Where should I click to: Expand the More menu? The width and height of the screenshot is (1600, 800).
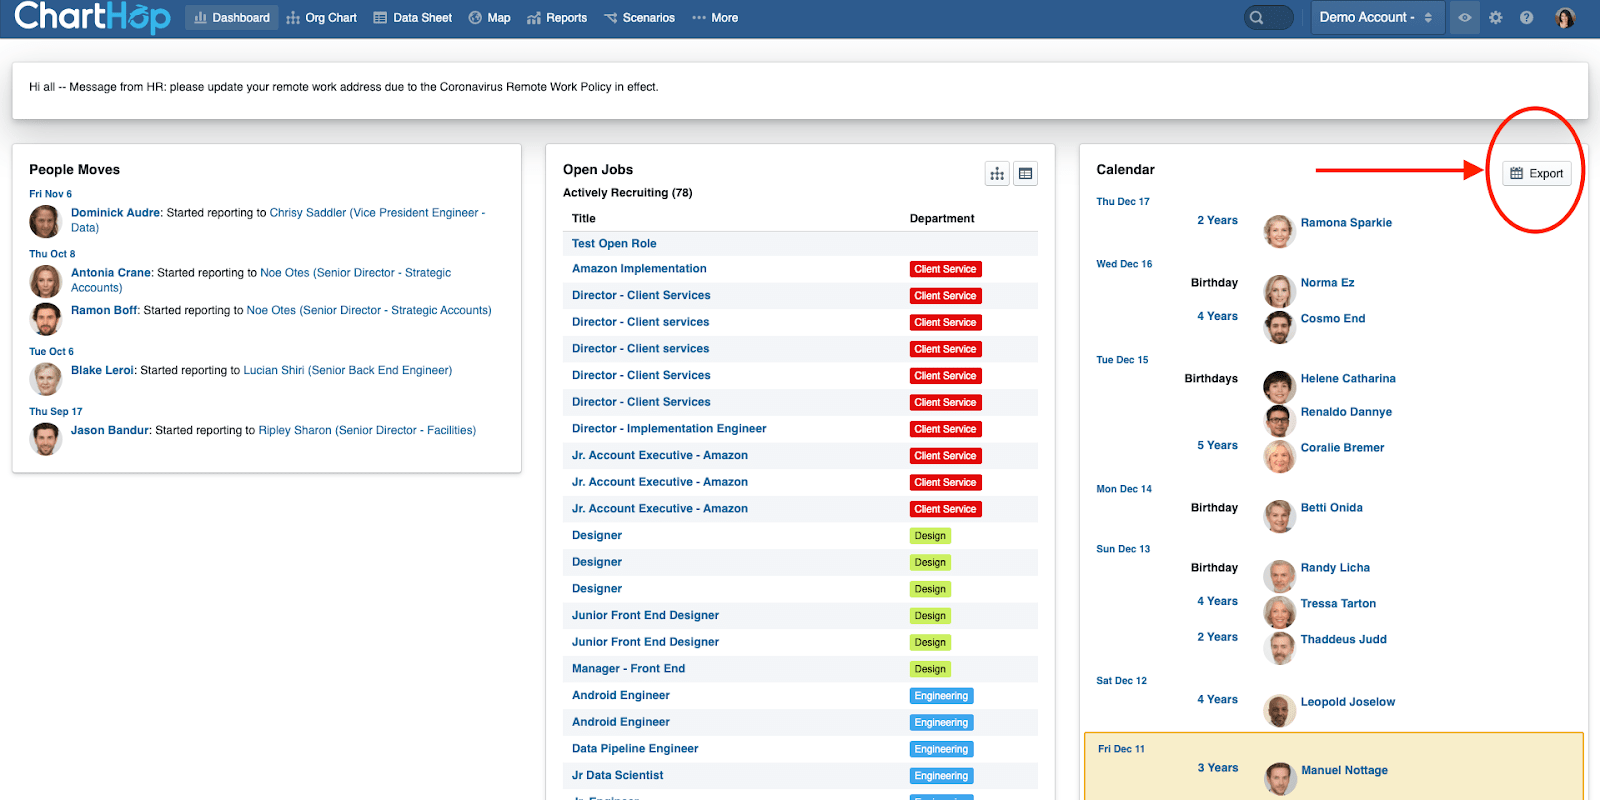[x=715, y=18]
